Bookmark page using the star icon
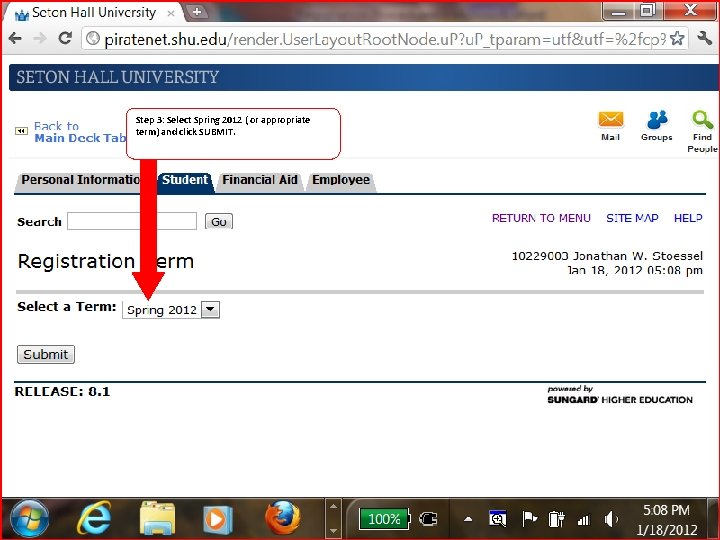The image size is (720, 540). coord(677,39)
